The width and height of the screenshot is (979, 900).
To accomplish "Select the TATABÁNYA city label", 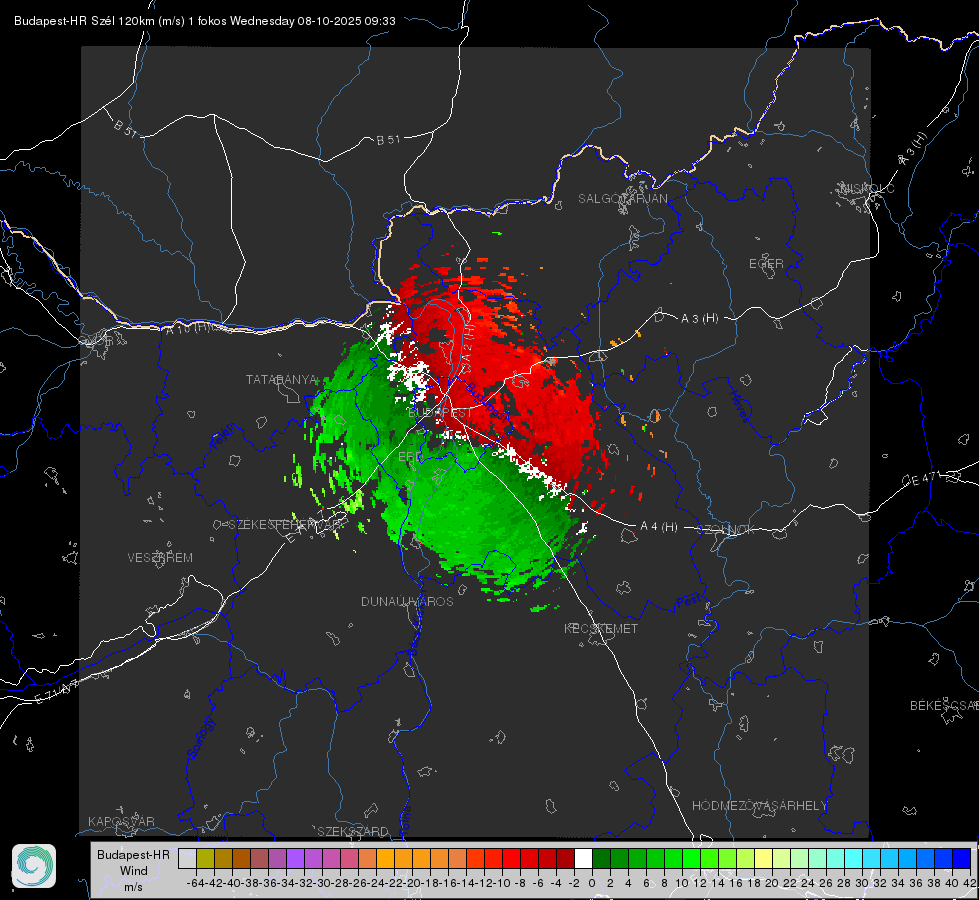I will 282,380.
